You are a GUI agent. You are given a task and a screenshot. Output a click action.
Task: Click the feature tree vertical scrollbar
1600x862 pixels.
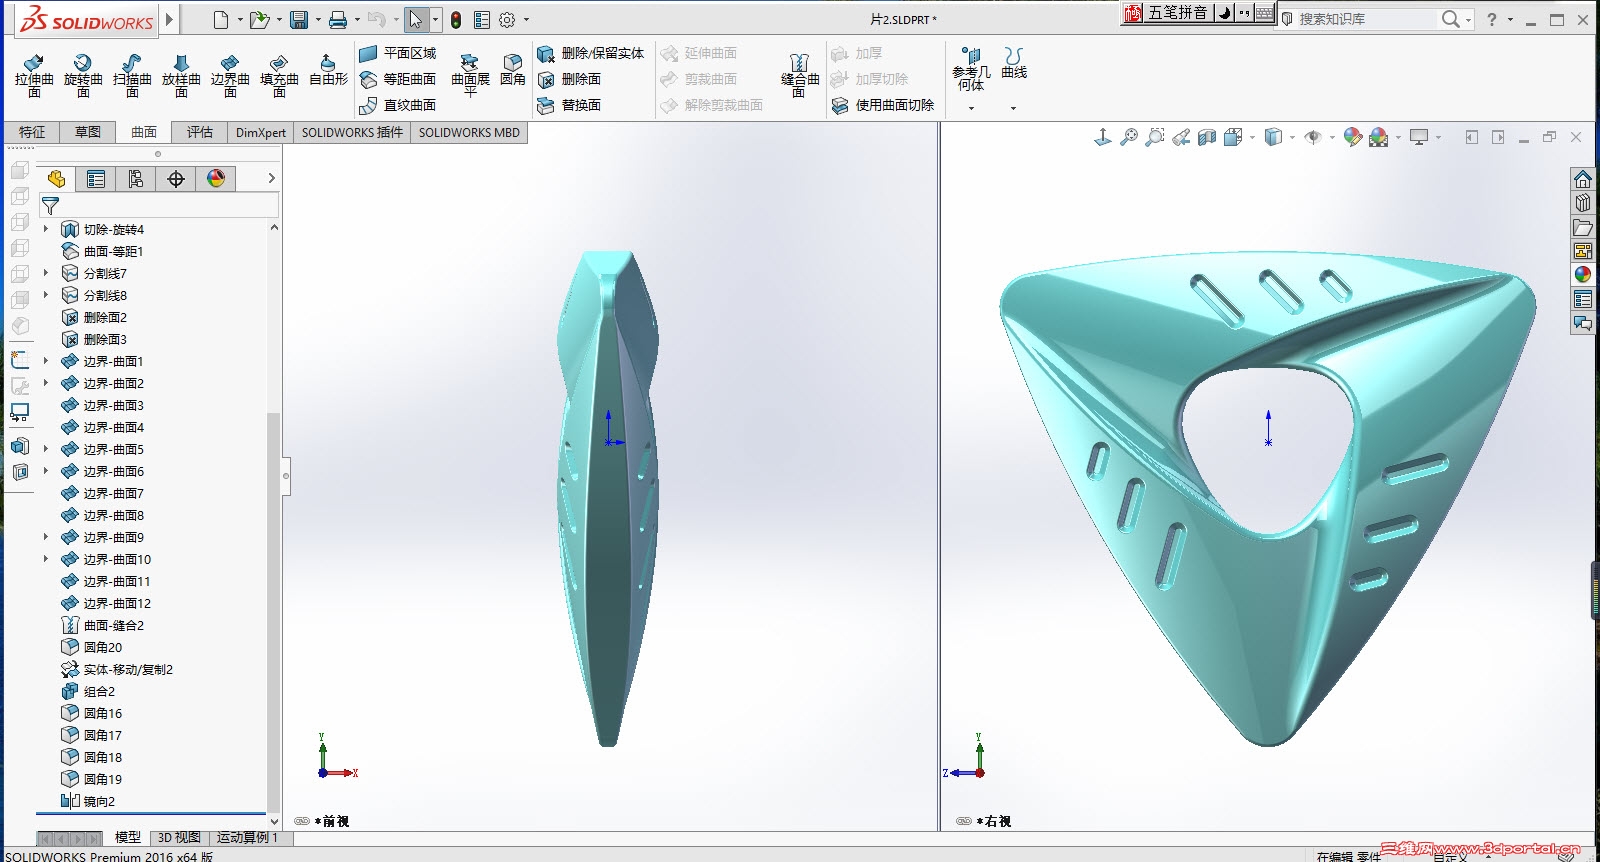(x=273, y=615)
